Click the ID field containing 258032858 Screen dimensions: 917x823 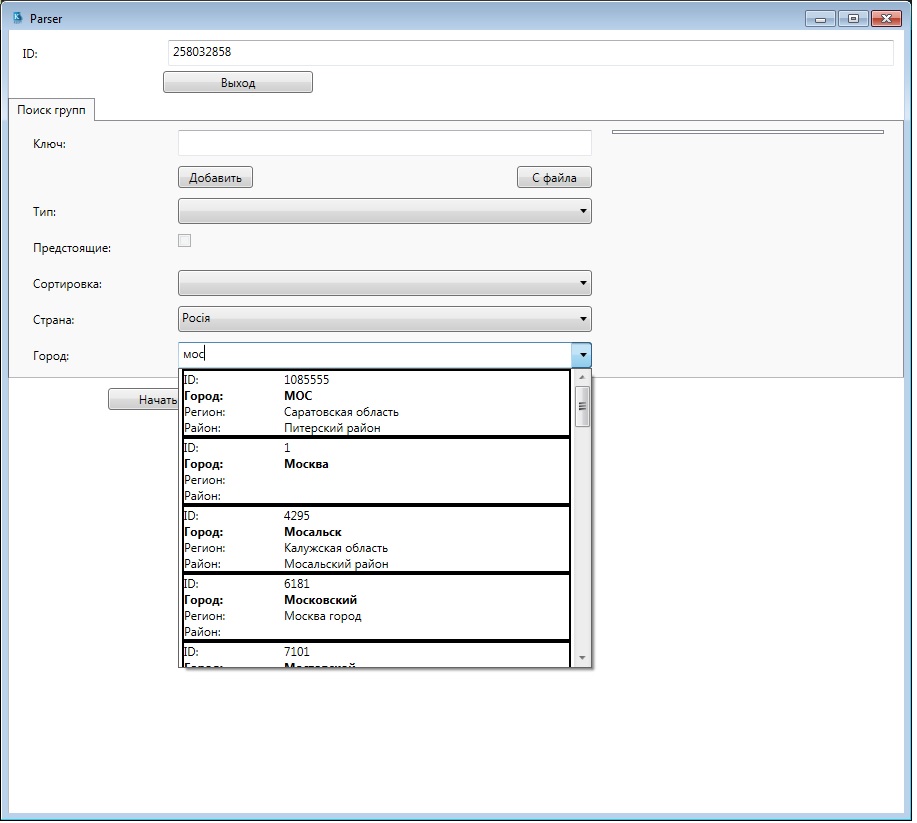tap(530, 53)
